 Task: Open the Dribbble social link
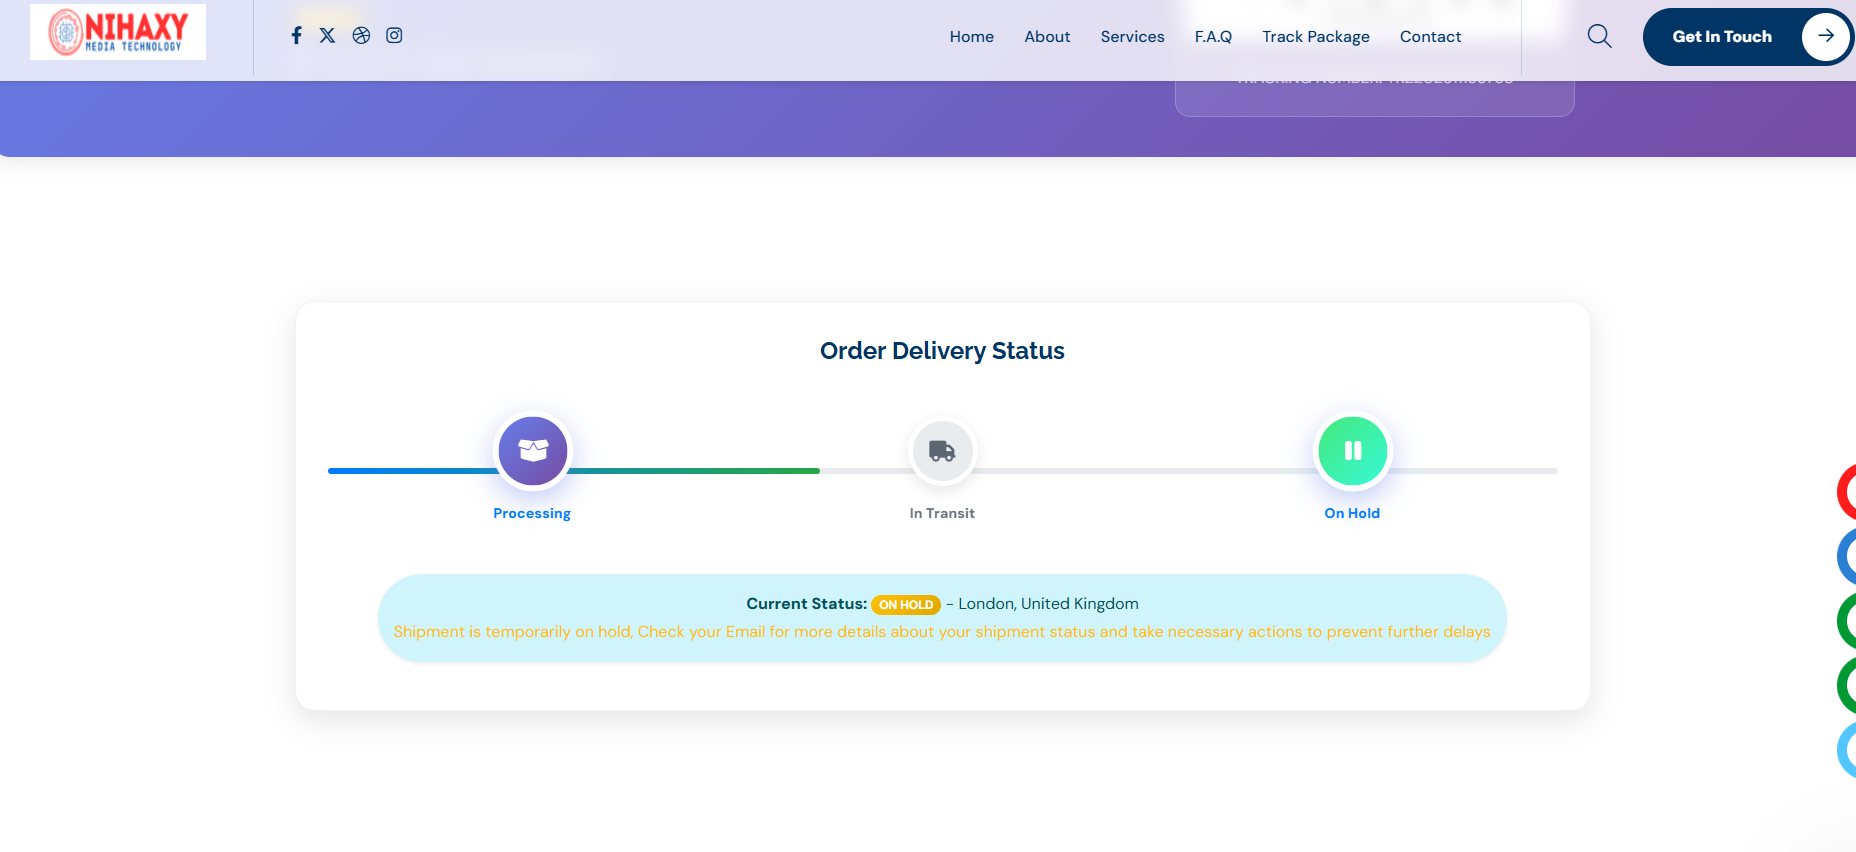(361, 36)
